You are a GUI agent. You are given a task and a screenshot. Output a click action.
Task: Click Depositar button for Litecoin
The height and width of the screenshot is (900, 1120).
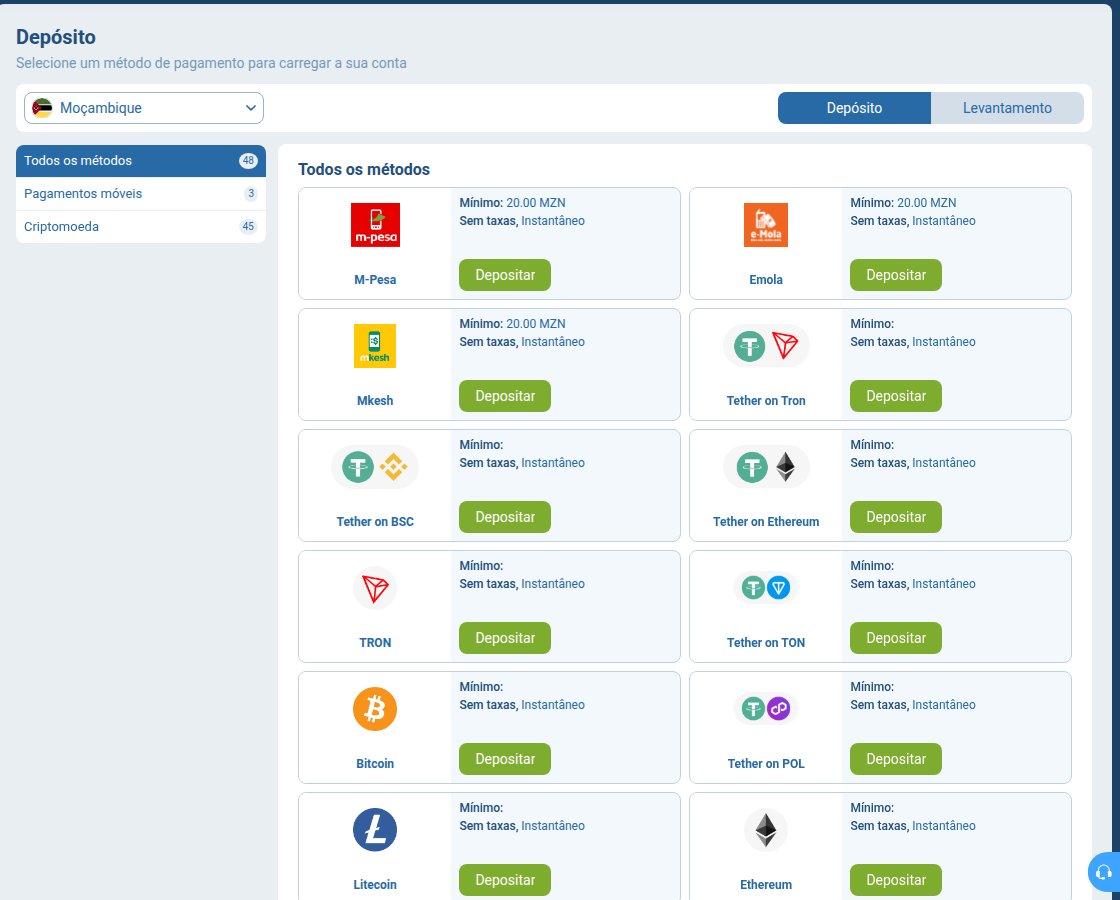coord(505,880)
